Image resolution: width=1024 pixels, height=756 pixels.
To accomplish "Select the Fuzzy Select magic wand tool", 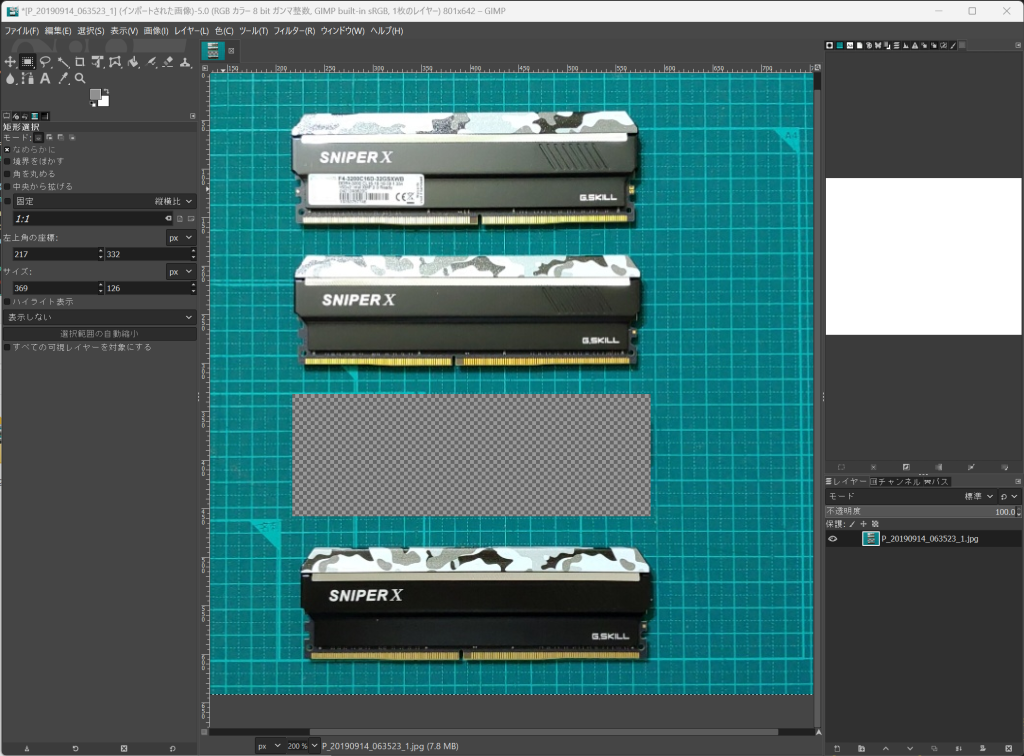I will tap(63, 62).
